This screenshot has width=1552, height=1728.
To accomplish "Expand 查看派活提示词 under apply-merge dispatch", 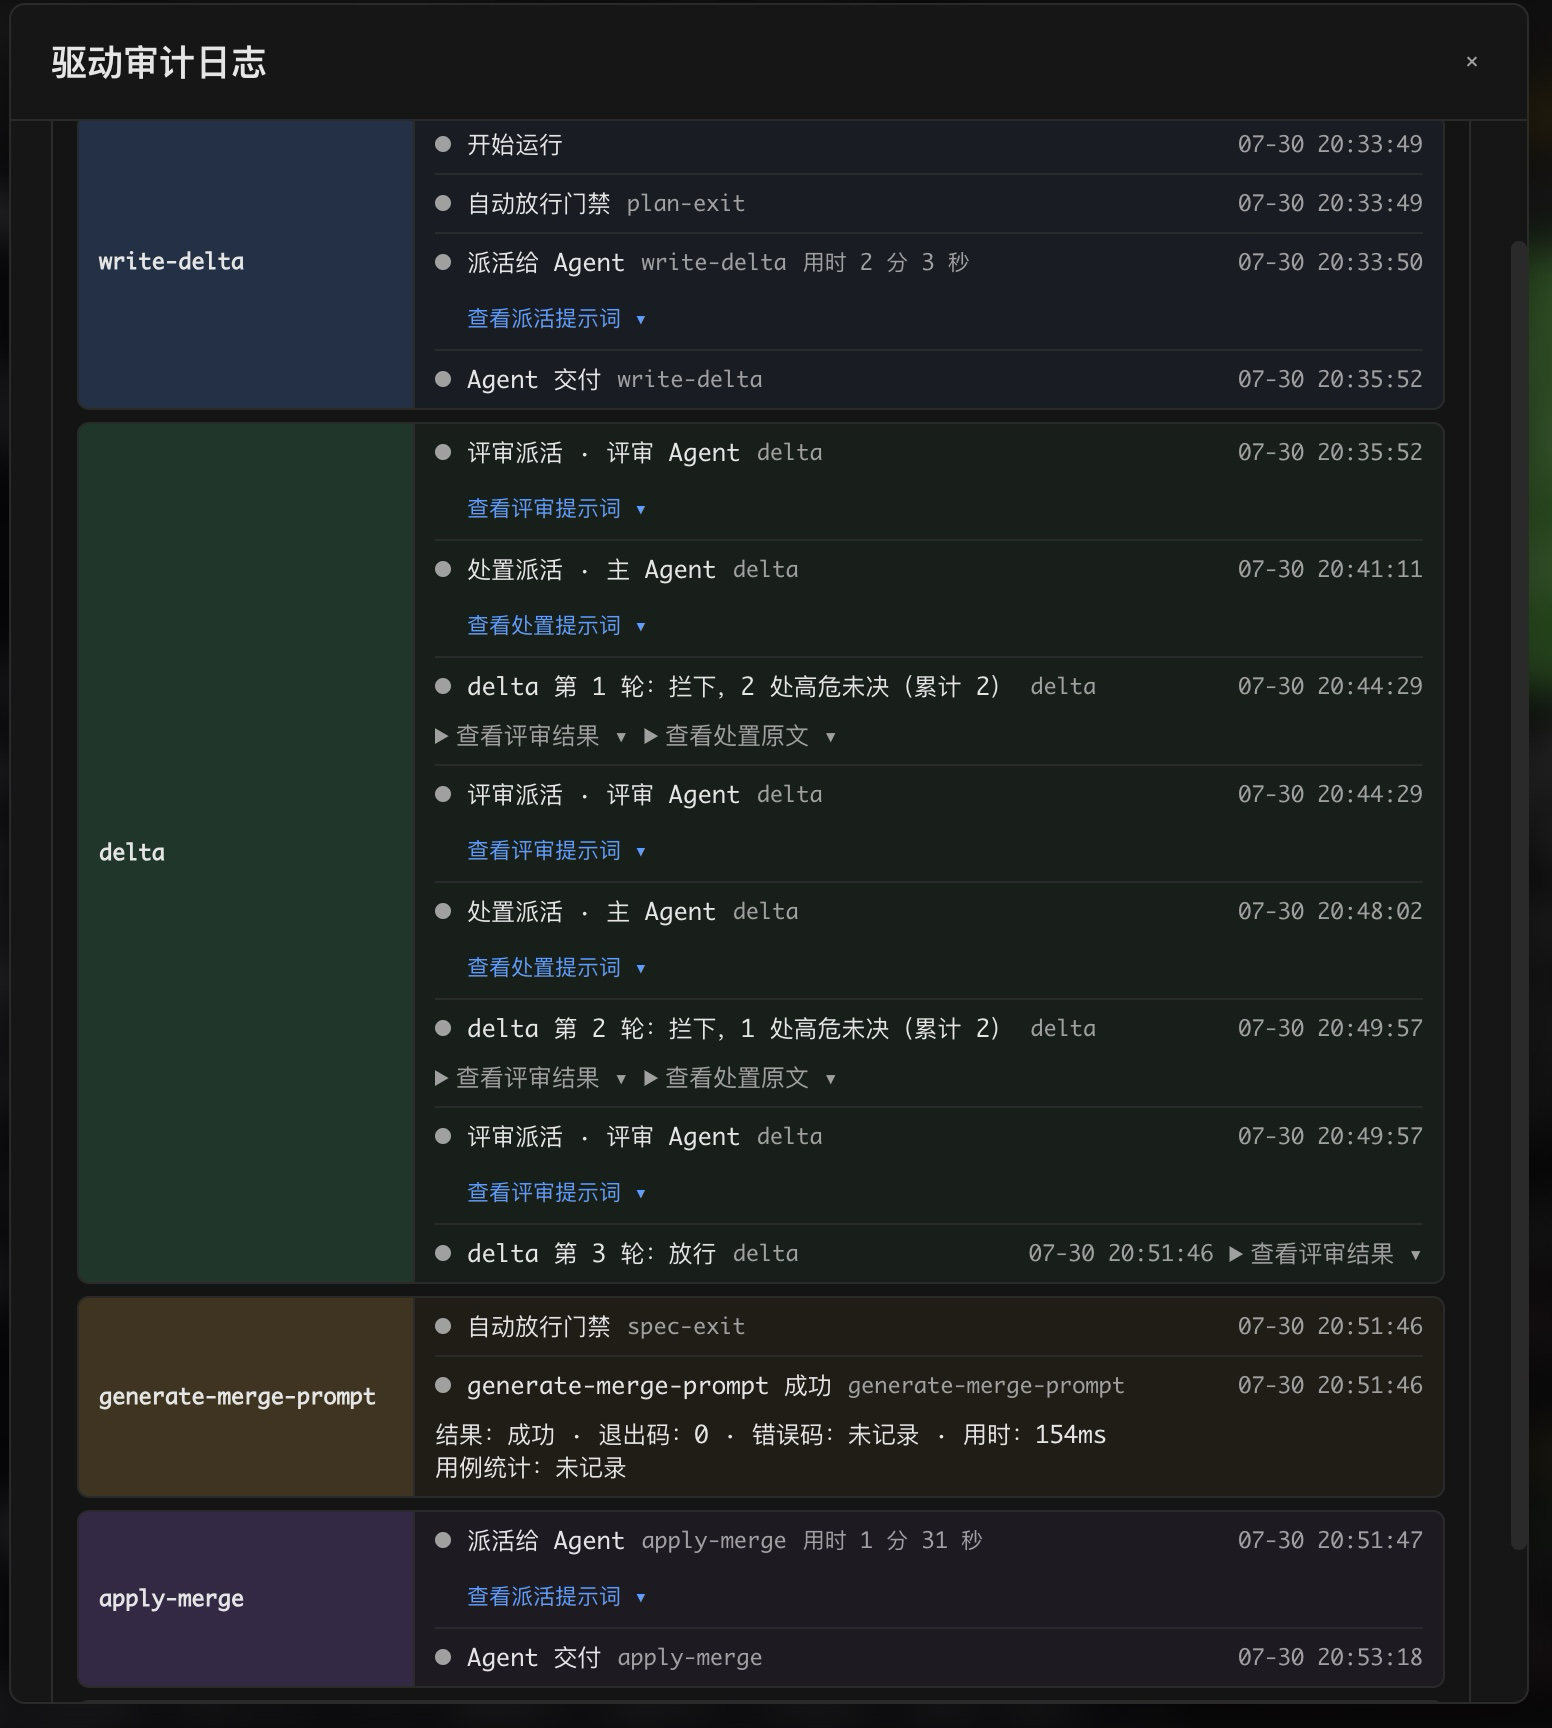I will pyautogui.click(x=556, y=1597).
